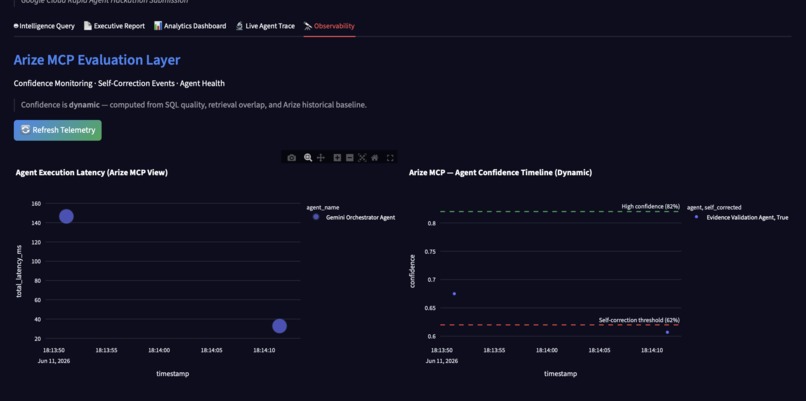Click the total_latency_ms axis label
Image resolution: width=806 pixels, height=401 pixels.
point(19,271)
